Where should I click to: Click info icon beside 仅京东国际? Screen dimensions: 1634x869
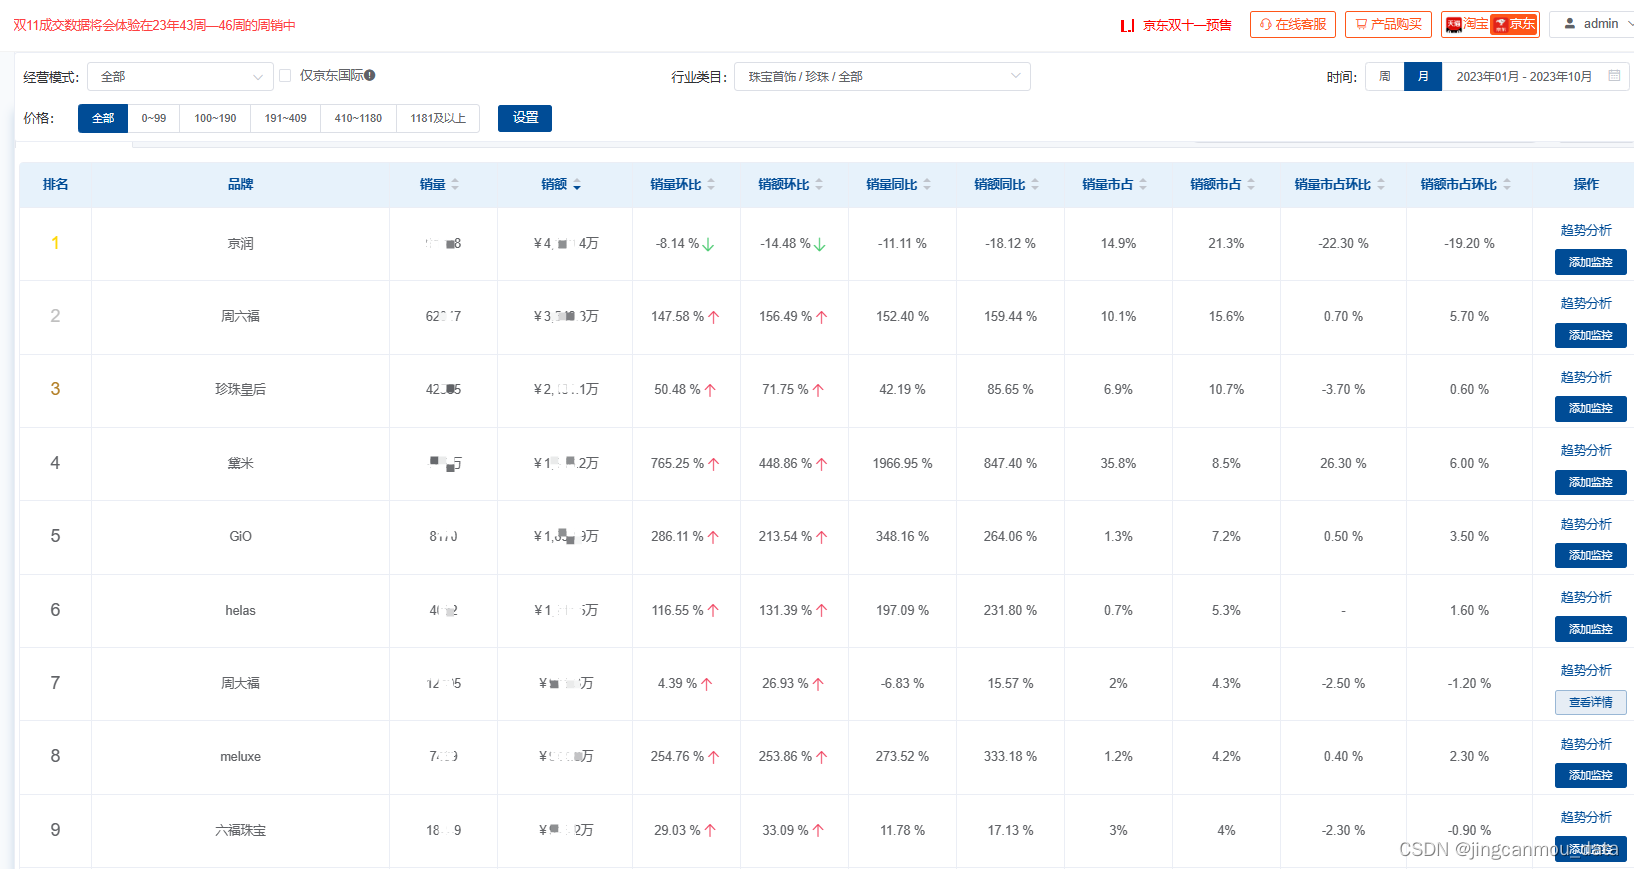coord(370,75)
